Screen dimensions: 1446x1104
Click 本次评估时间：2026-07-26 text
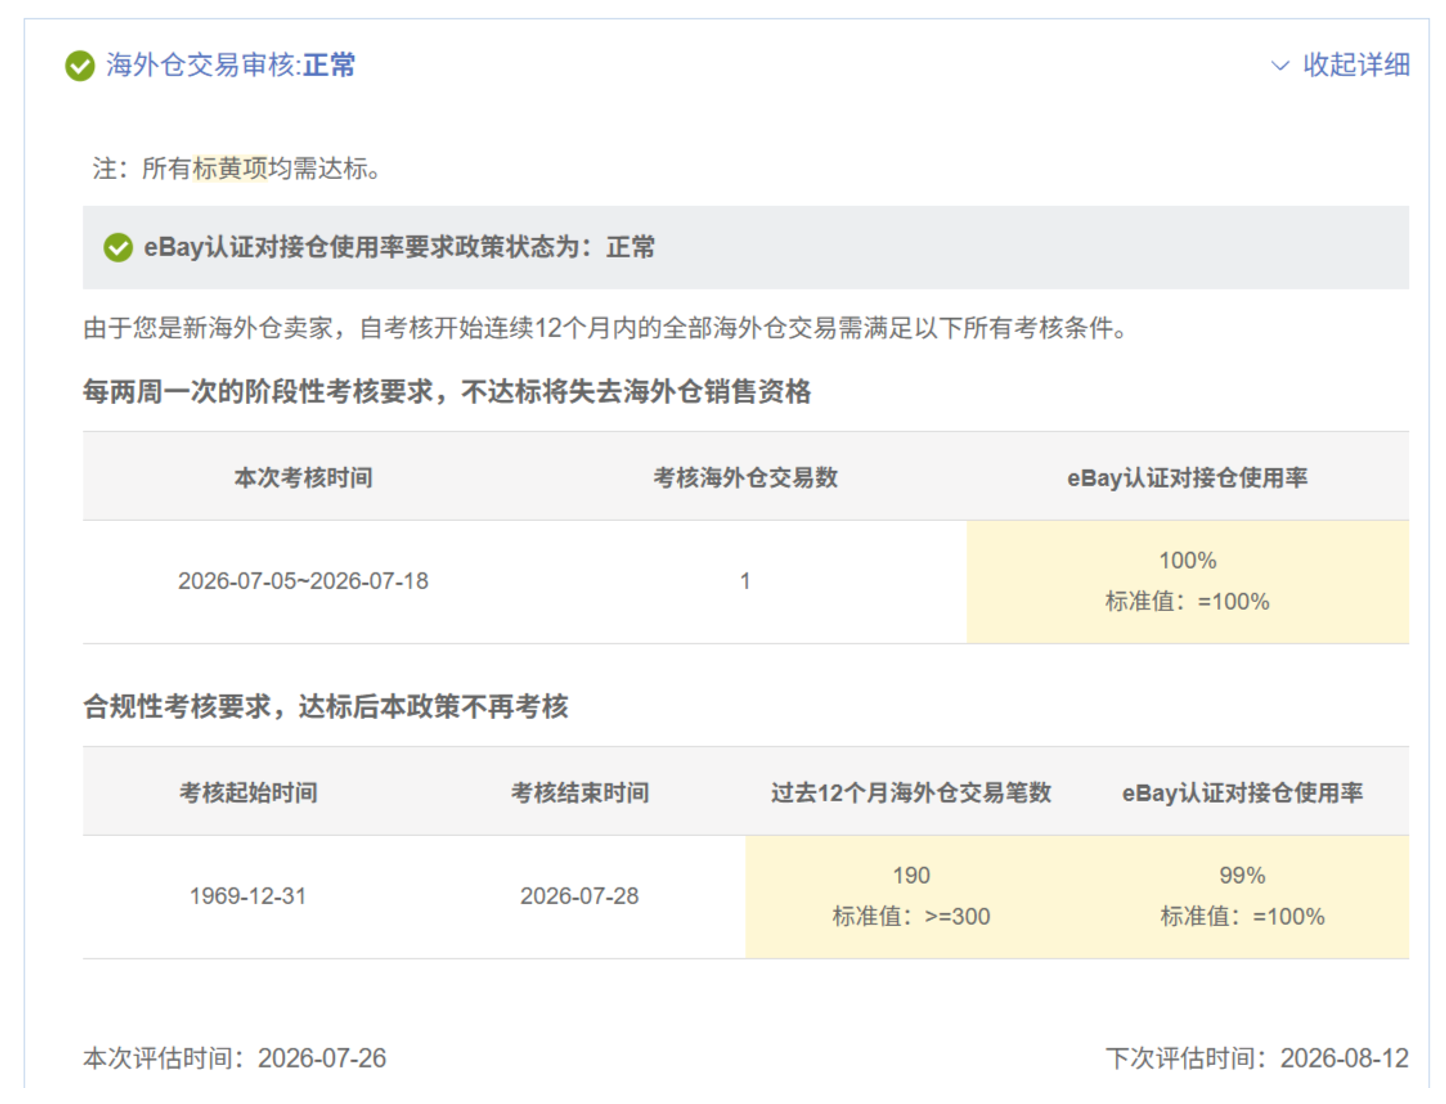pyautogui.click(x=235, y=1058)
